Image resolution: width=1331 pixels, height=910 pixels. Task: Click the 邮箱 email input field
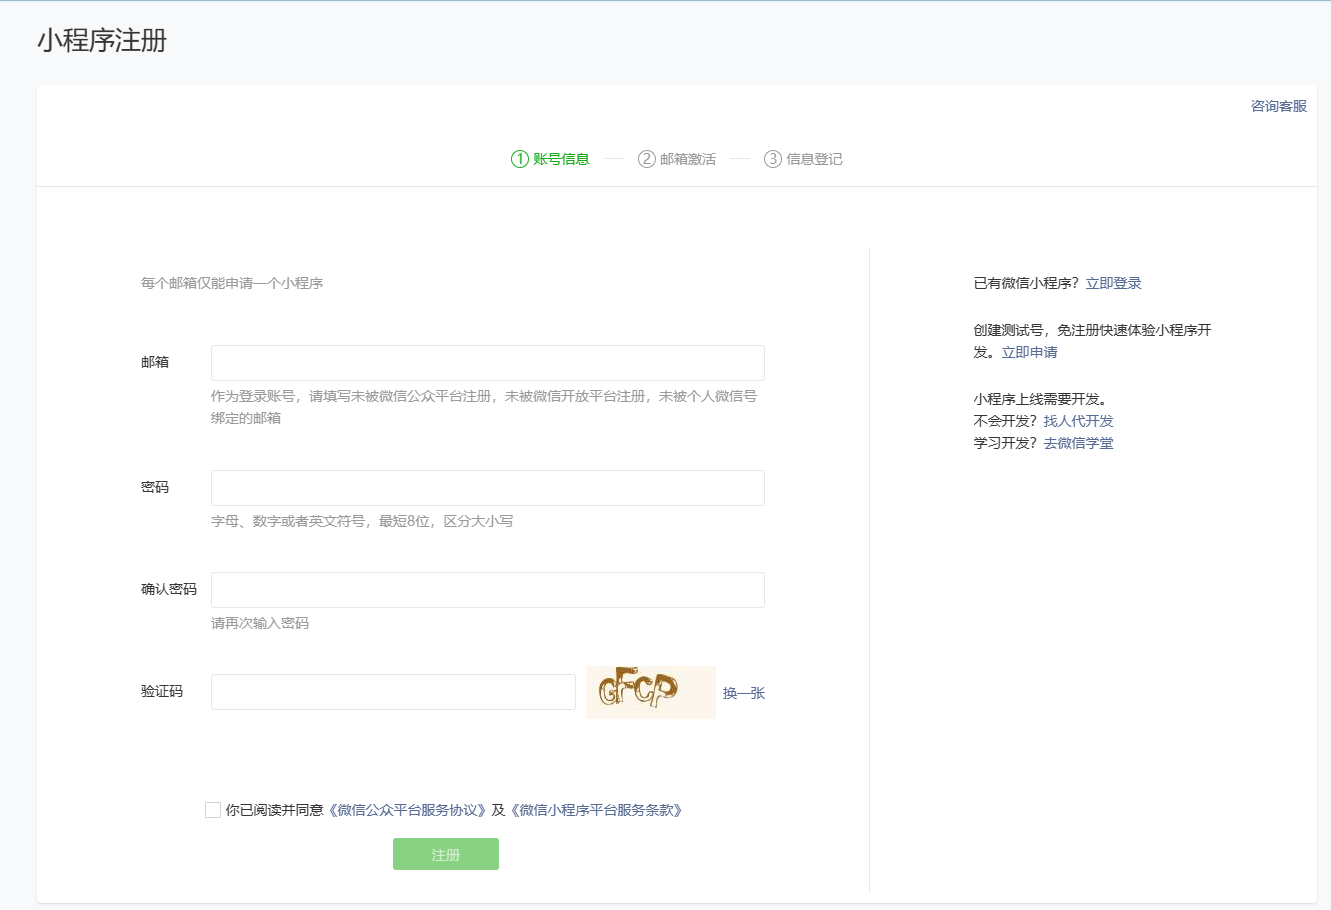(x=488, y=363)
